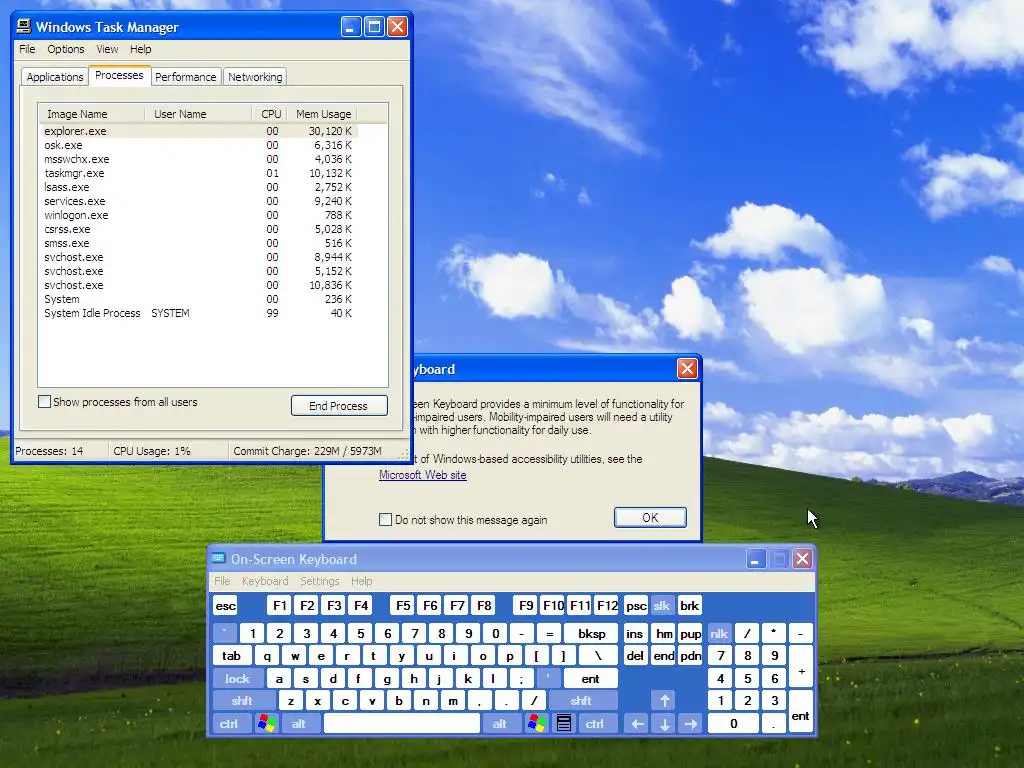Open On-Screen Keyboard Keyboard menu
The width and height of the screenshot is (1024, 768).
(x=264, y=581)
